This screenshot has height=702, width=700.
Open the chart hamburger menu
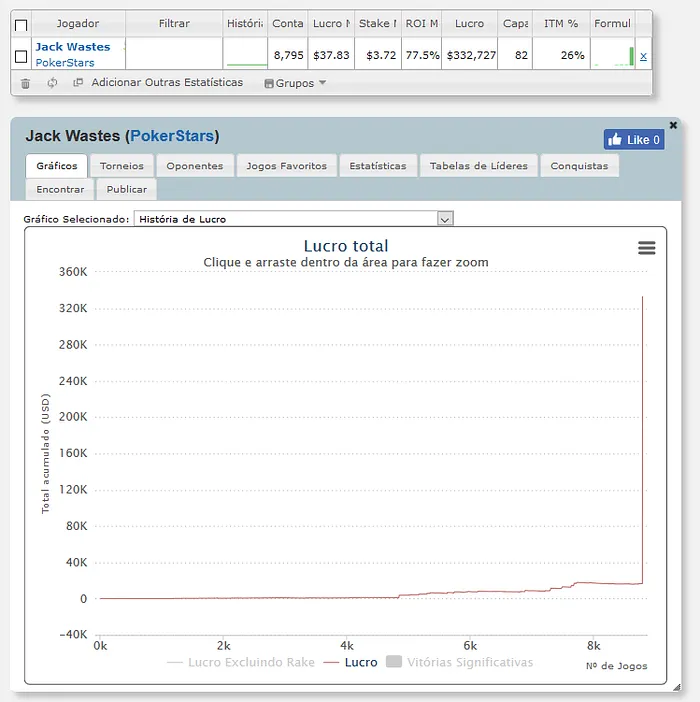tap(647, 248)
